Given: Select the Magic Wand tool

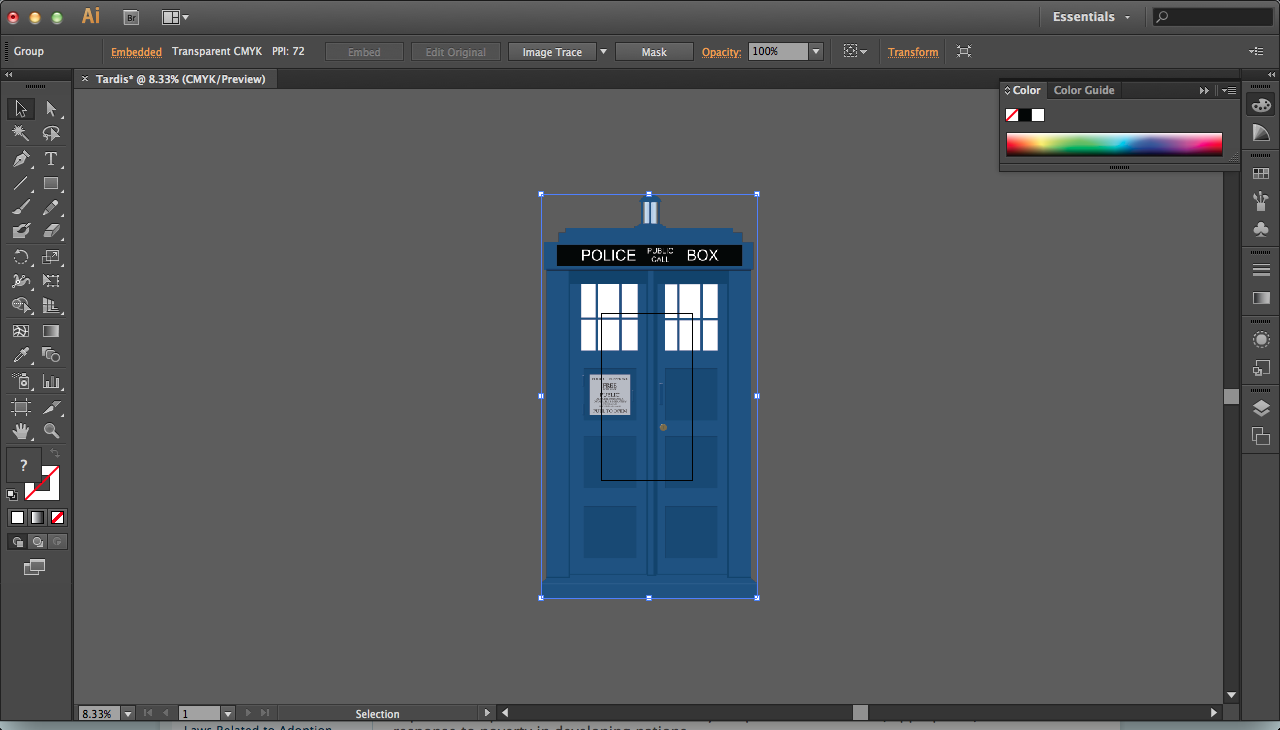Looking at the screenshot, I should coord(21,133).
